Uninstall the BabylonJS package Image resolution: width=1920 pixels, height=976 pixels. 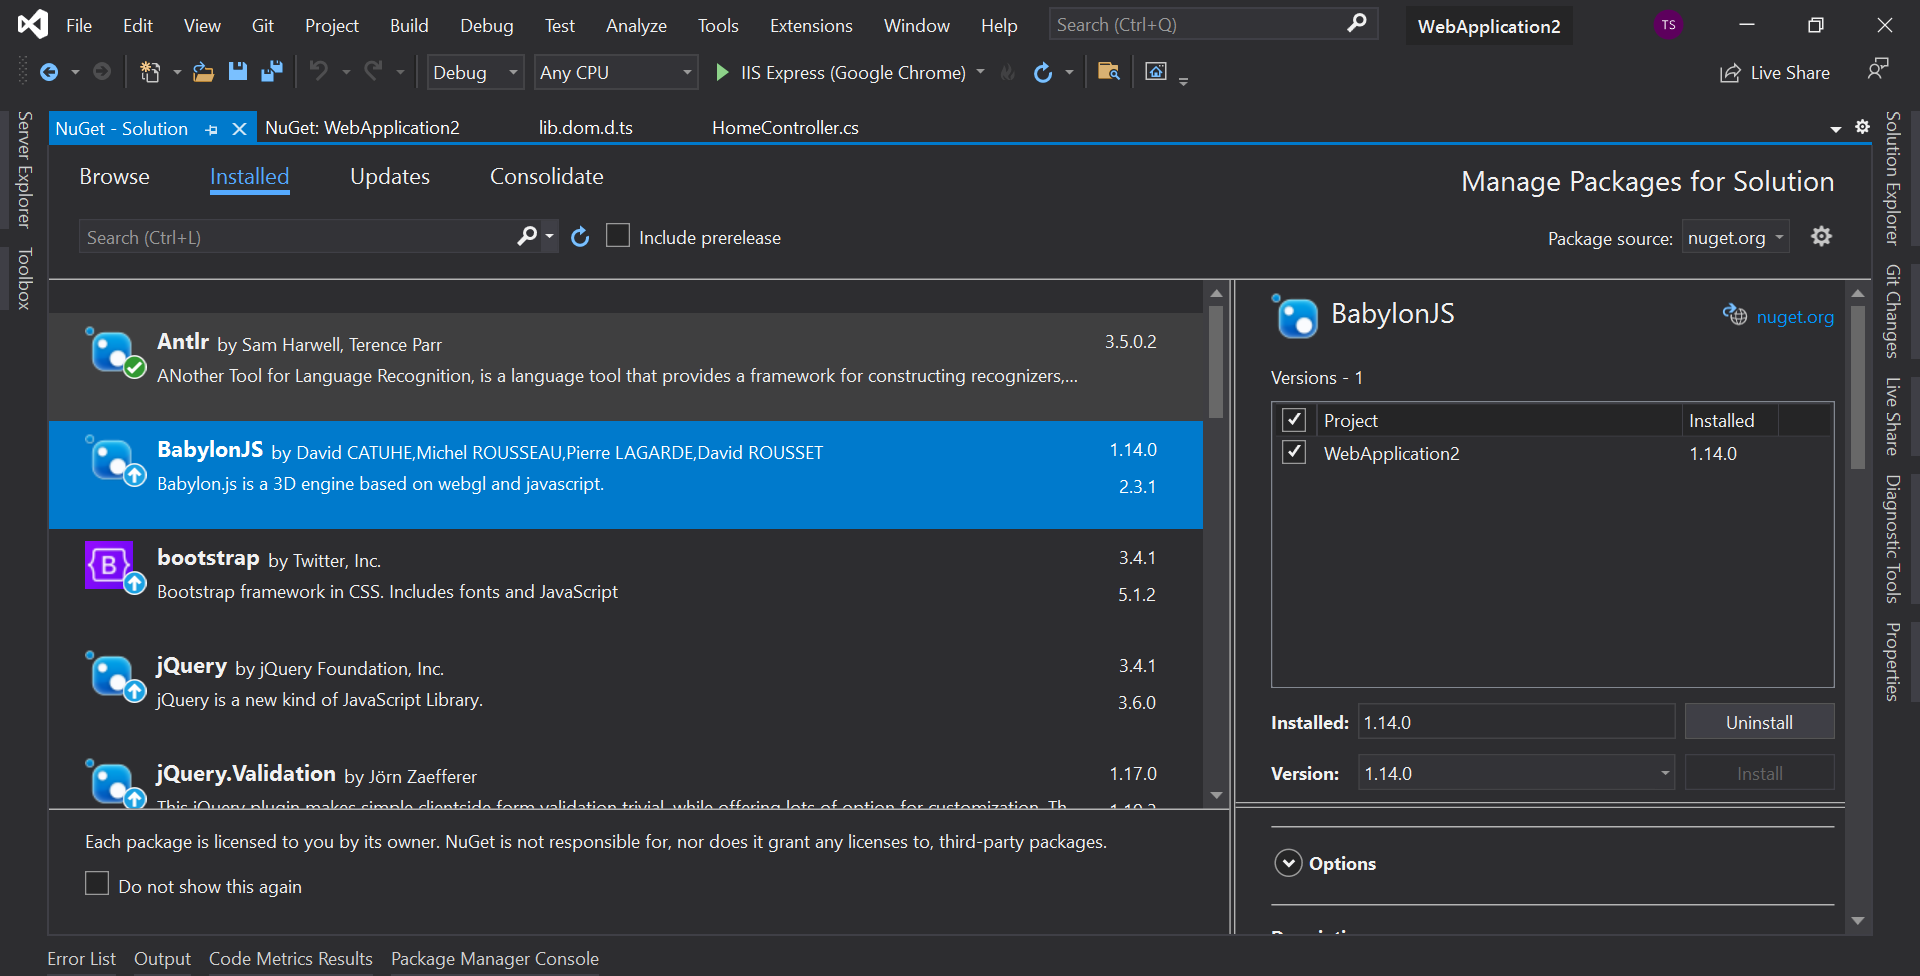point(1759,721)
